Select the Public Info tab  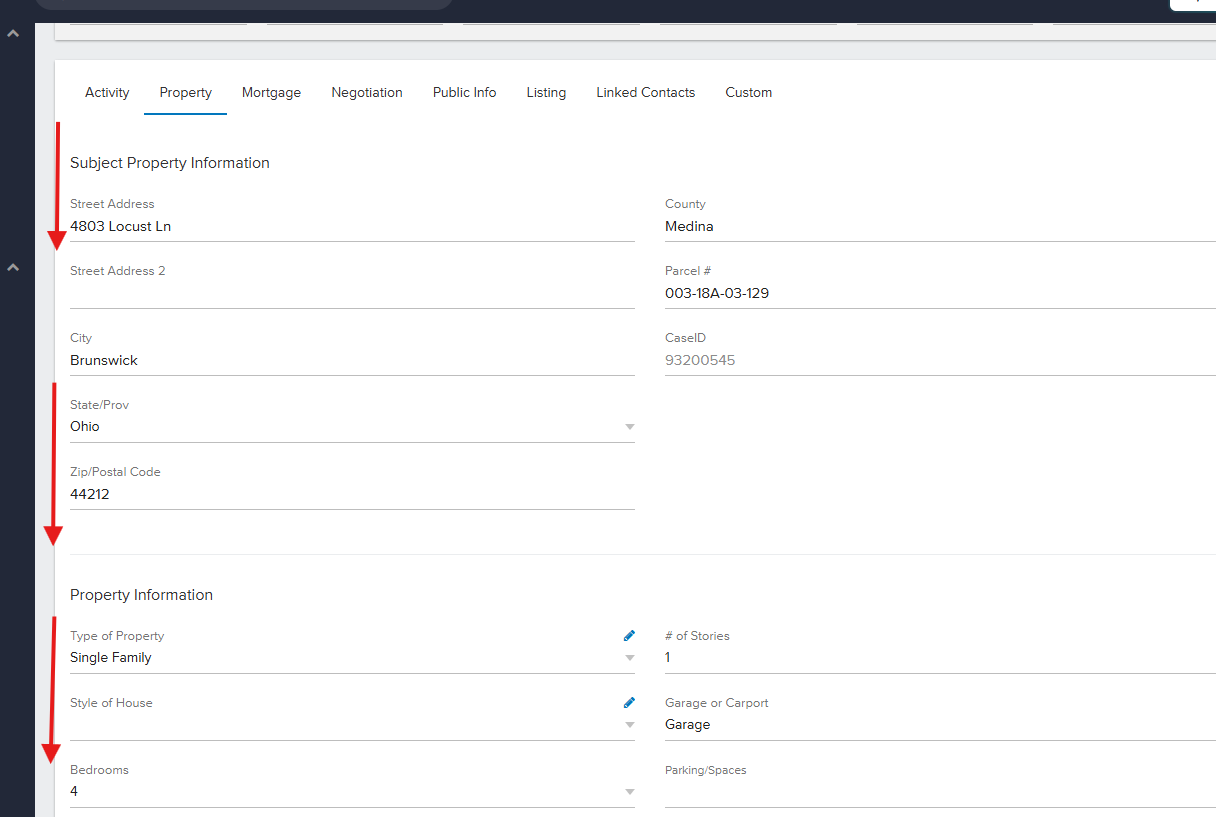pyautogui.click(x=464, y=92)
